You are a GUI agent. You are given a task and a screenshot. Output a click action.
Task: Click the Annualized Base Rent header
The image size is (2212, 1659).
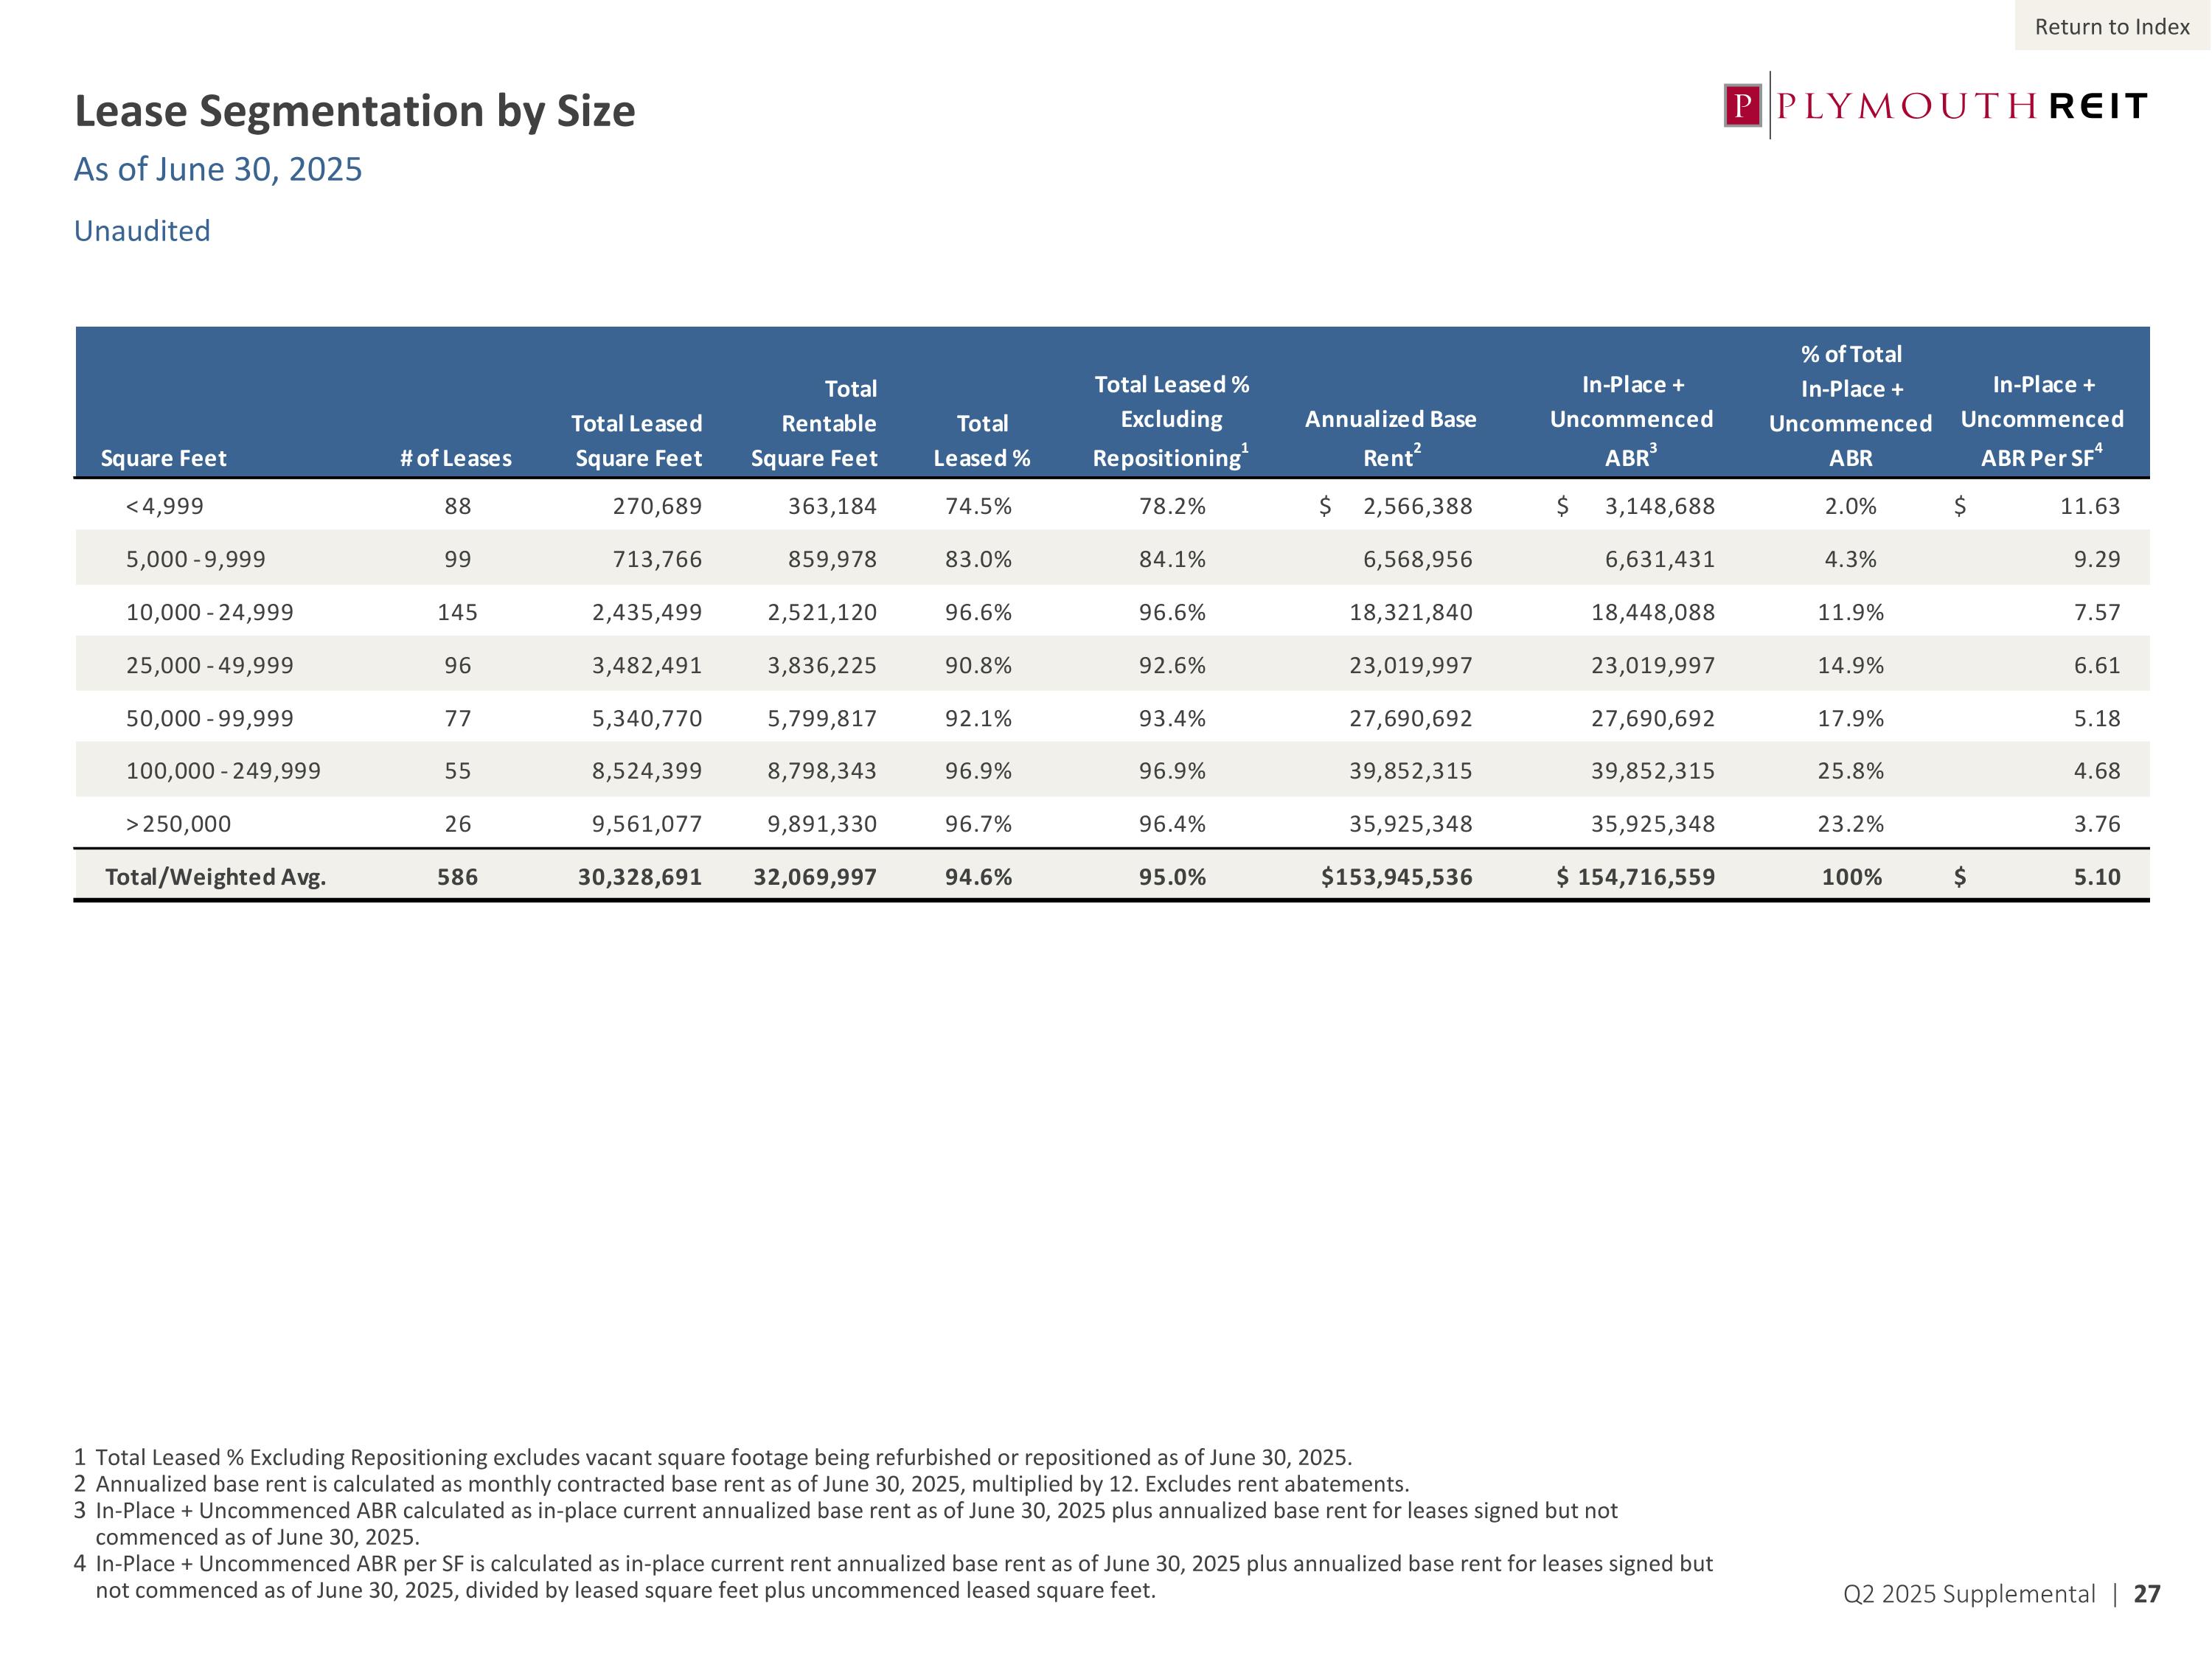pos(1390,437)
